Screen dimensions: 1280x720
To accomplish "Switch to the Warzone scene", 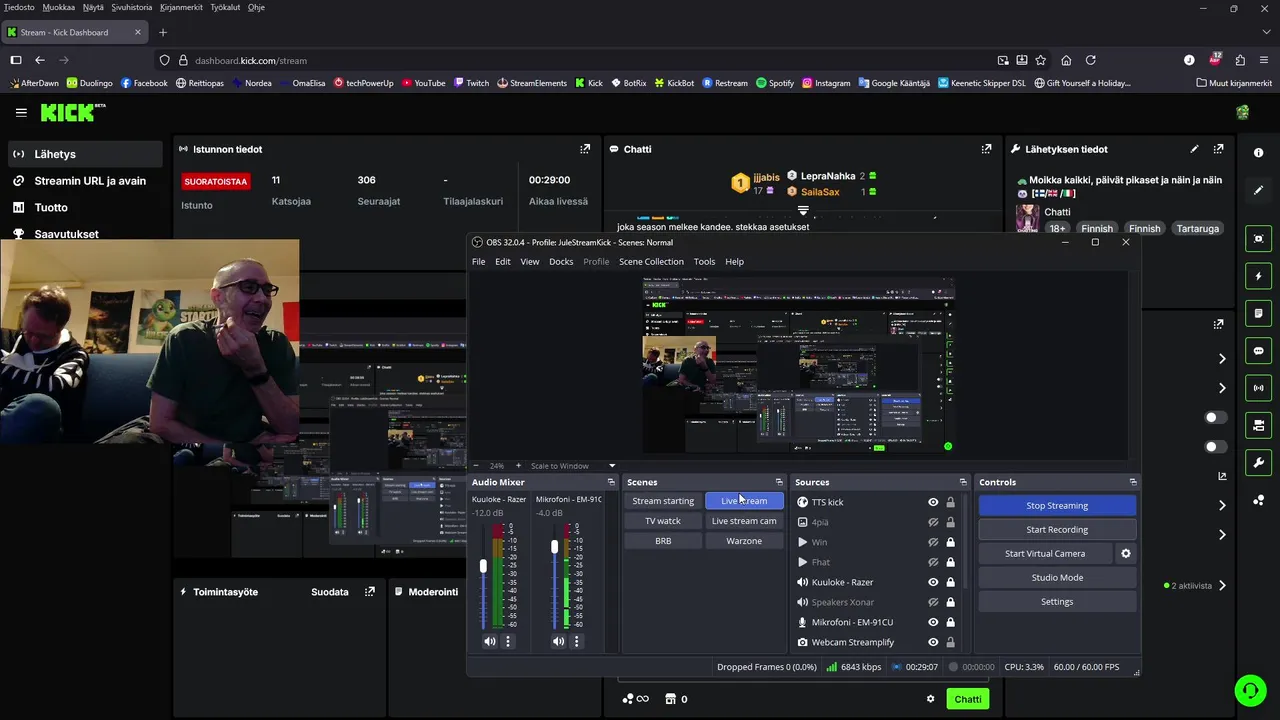I will click(744, 541).
